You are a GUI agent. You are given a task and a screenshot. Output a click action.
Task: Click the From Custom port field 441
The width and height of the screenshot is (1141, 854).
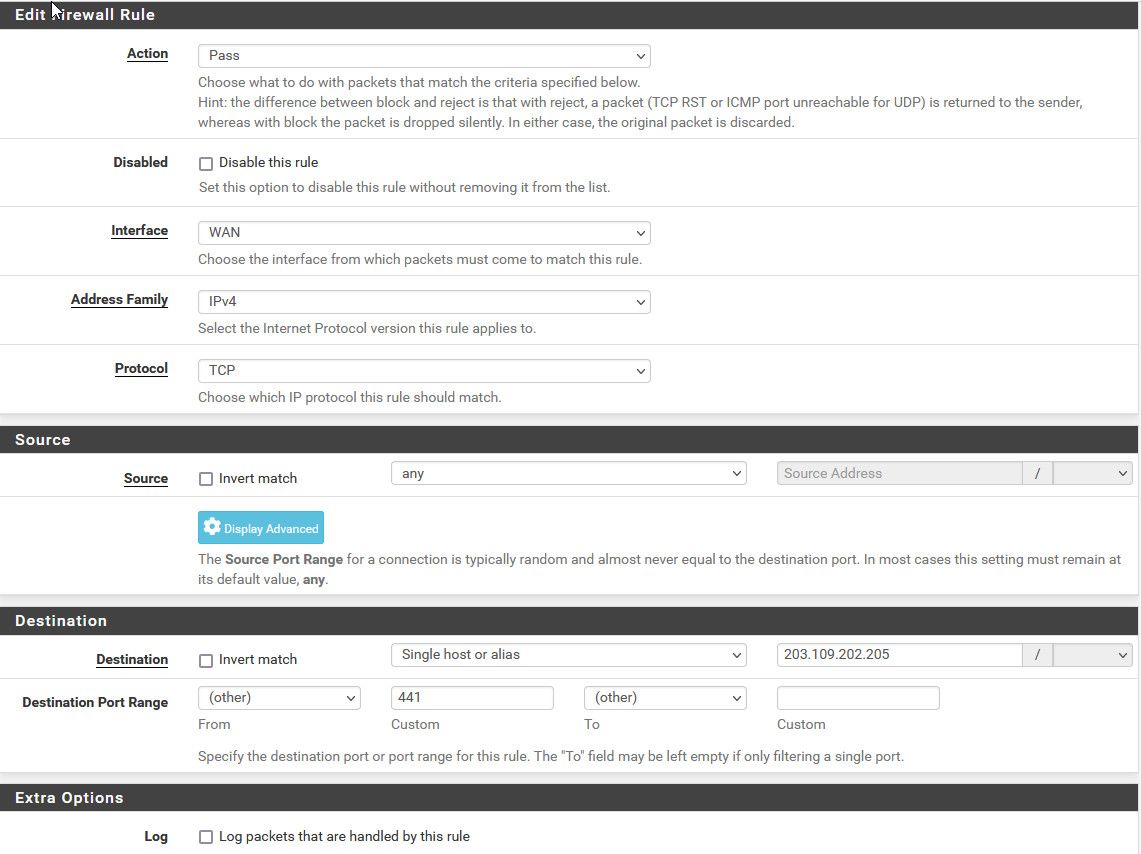pos(472,698)
